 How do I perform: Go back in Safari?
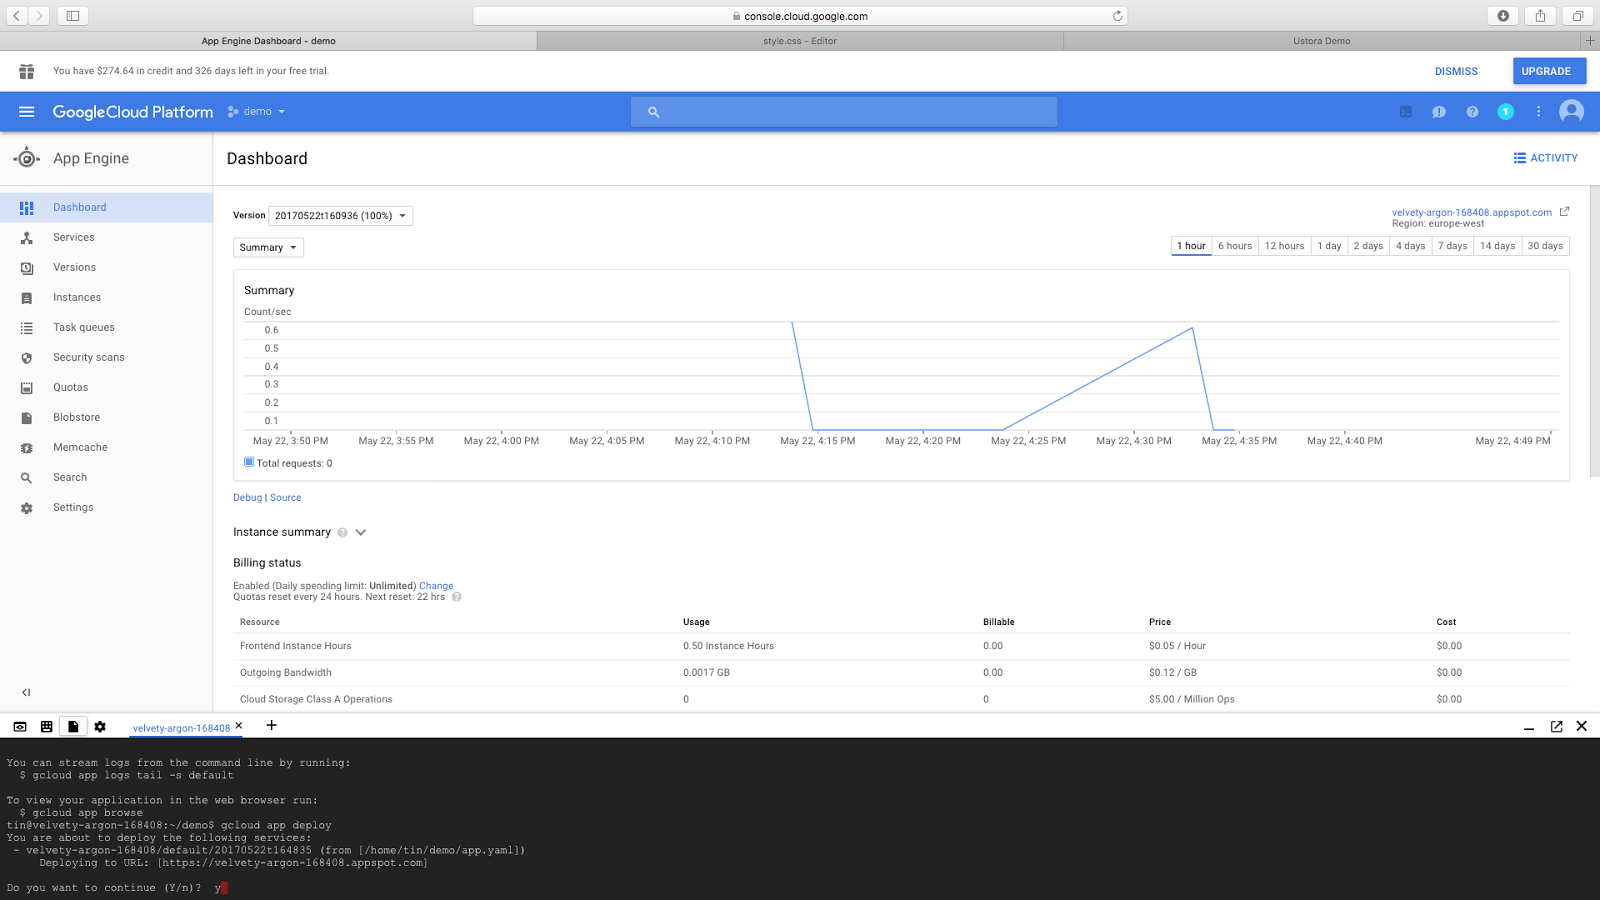click(x=17, y=16)
